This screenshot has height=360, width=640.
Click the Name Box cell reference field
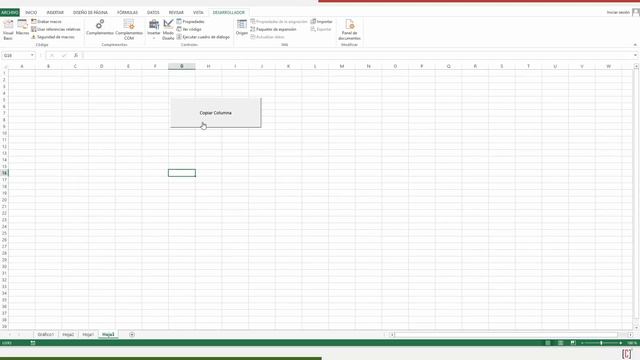(x=16, y=55)
